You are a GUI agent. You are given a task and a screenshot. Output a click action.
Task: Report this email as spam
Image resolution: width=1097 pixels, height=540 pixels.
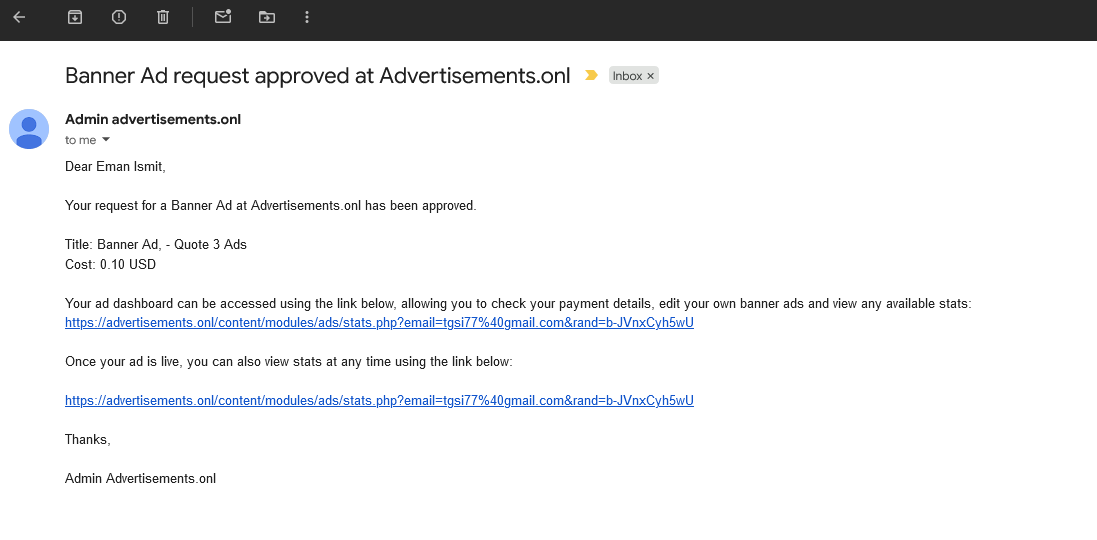point(119,17)
